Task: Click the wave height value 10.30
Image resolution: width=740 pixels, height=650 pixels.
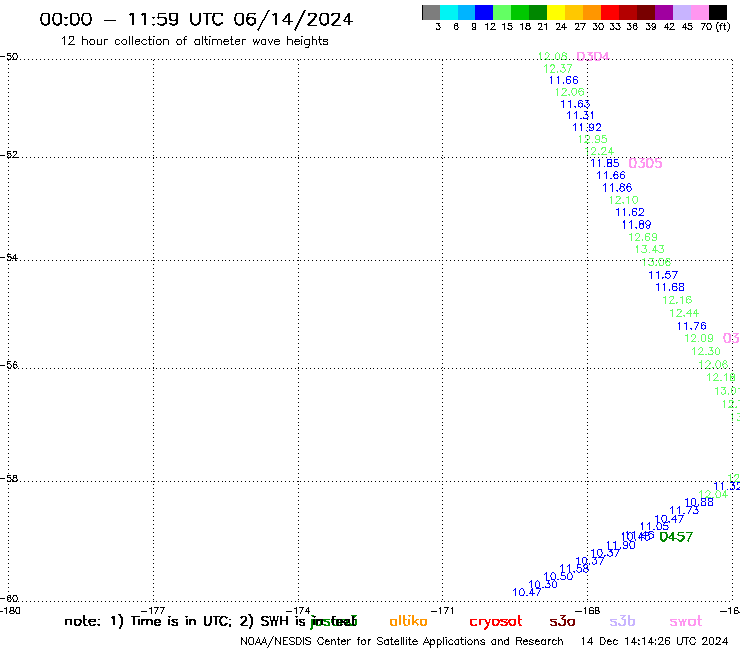Action: [543, 584]
